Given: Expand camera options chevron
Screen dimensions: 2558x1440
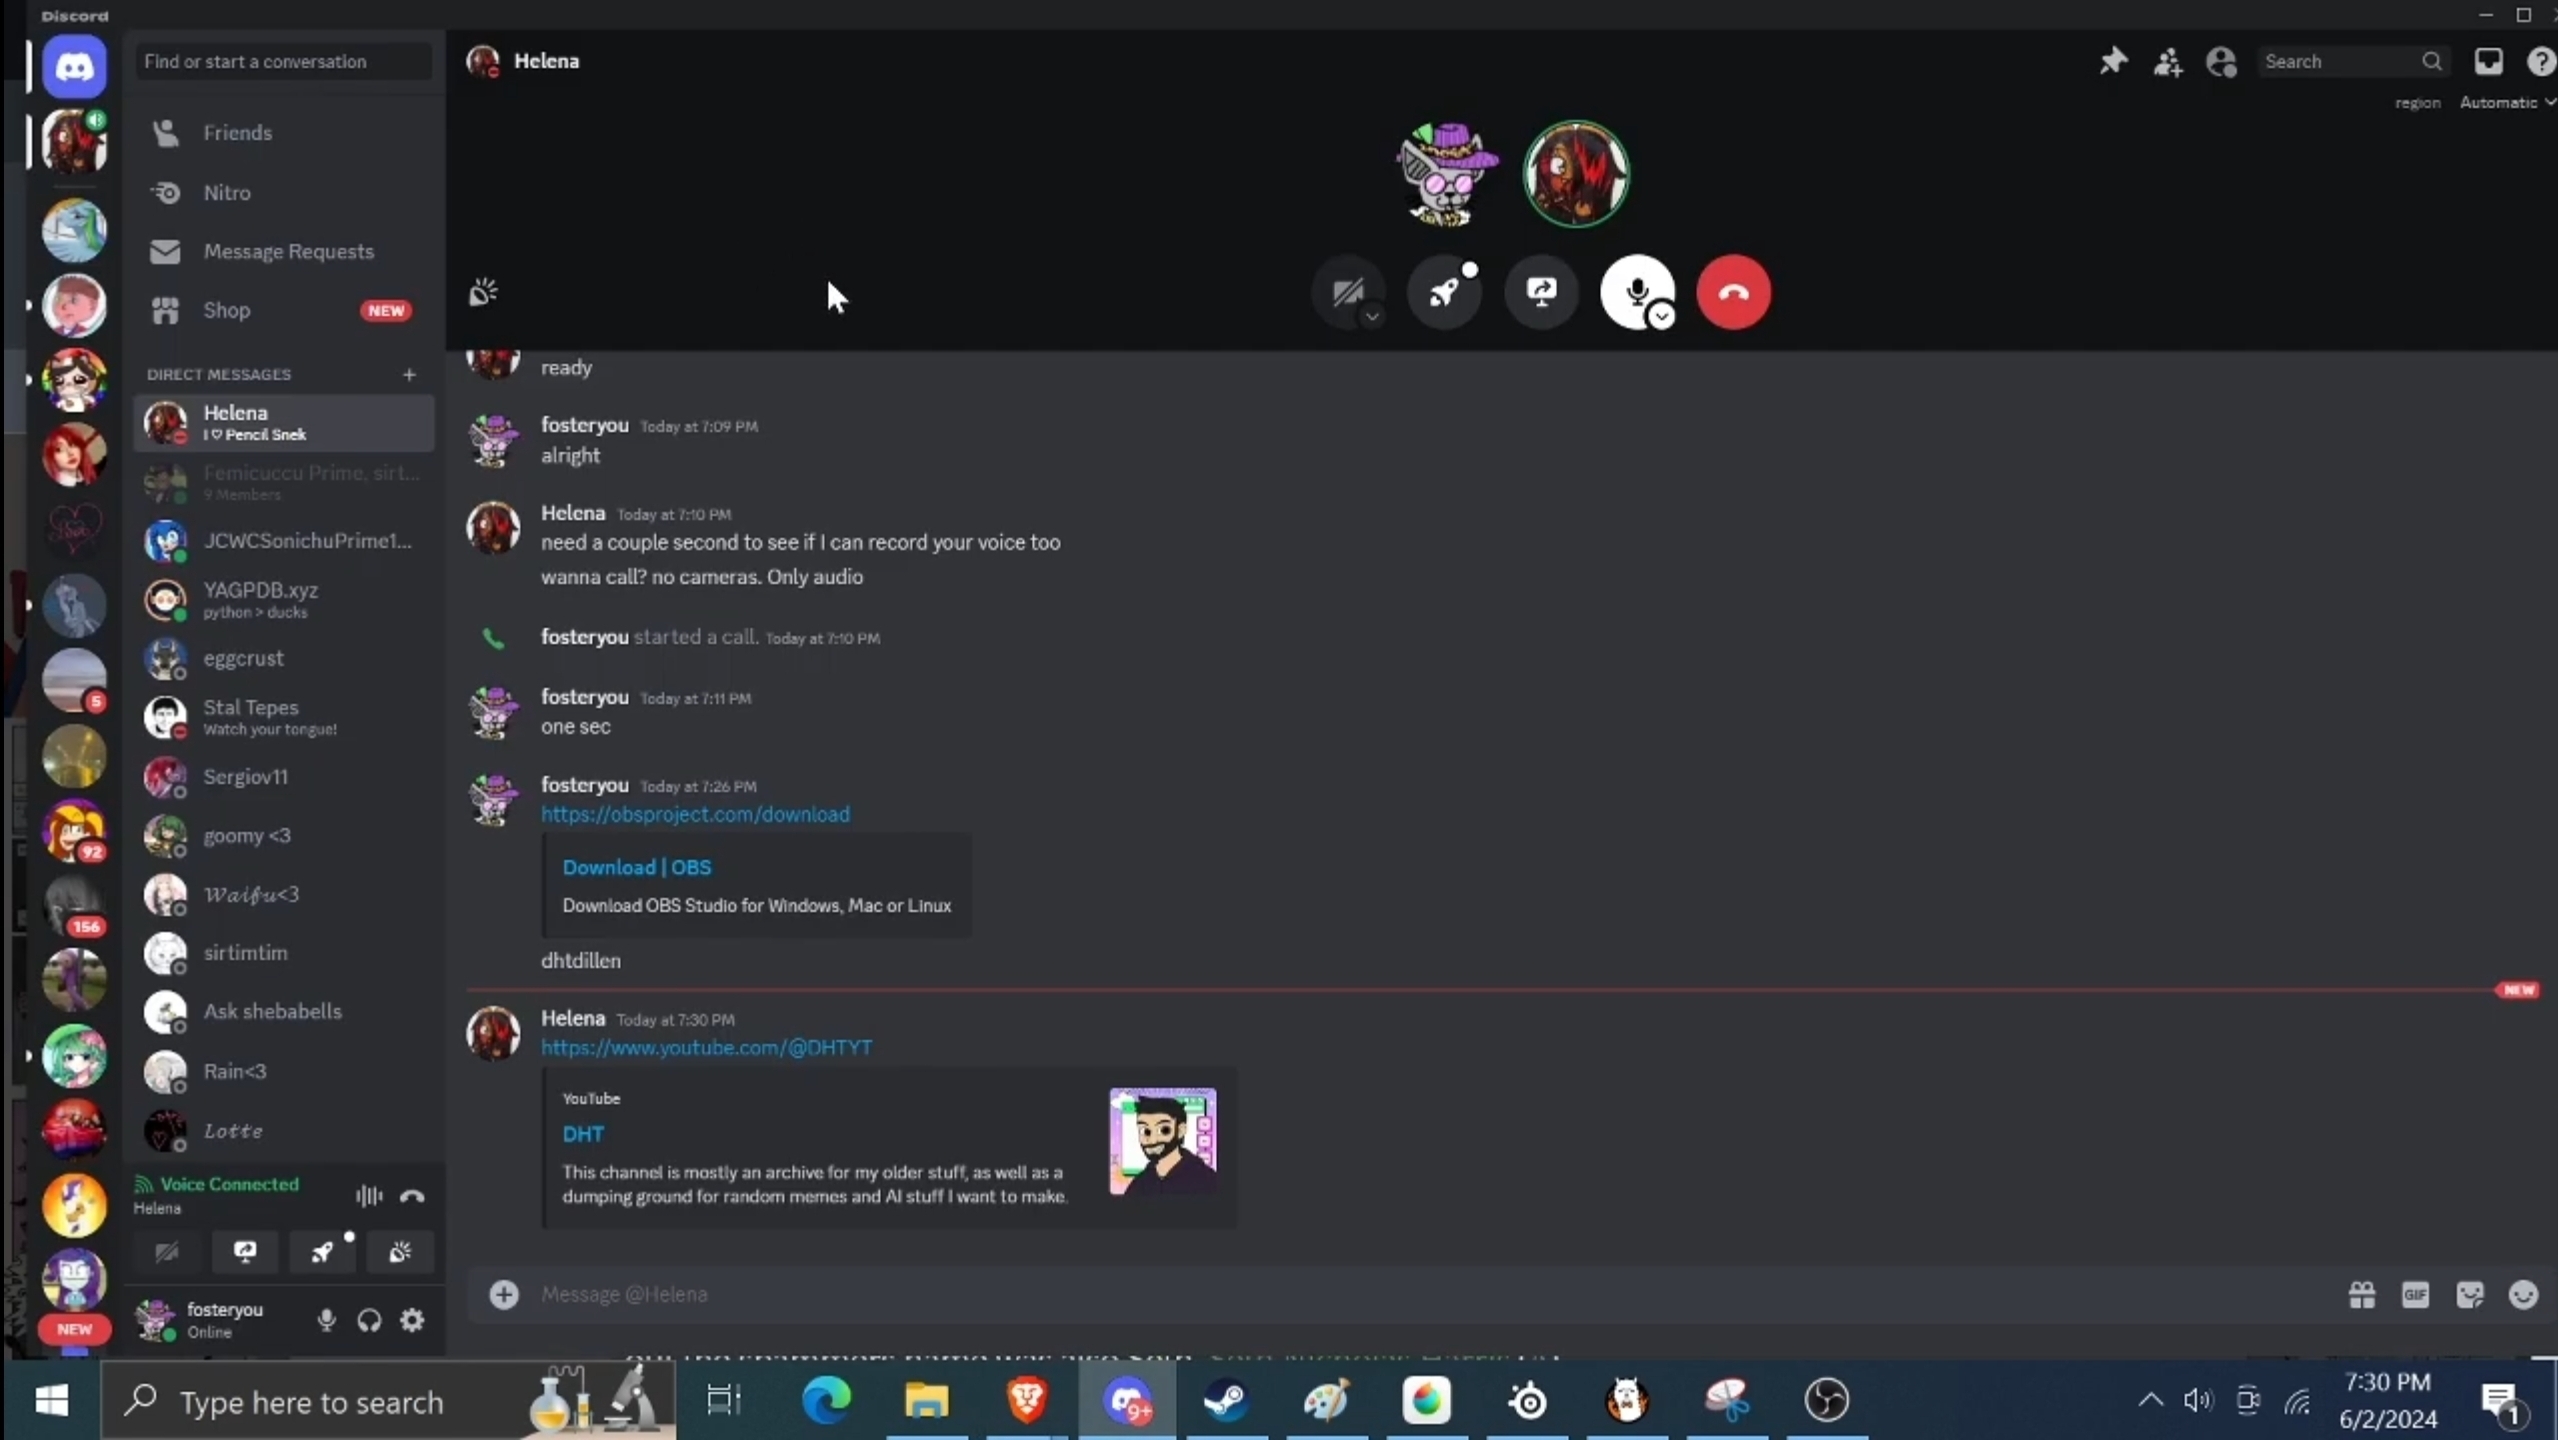Looking at the screenshot, I should click(1372, 316).
